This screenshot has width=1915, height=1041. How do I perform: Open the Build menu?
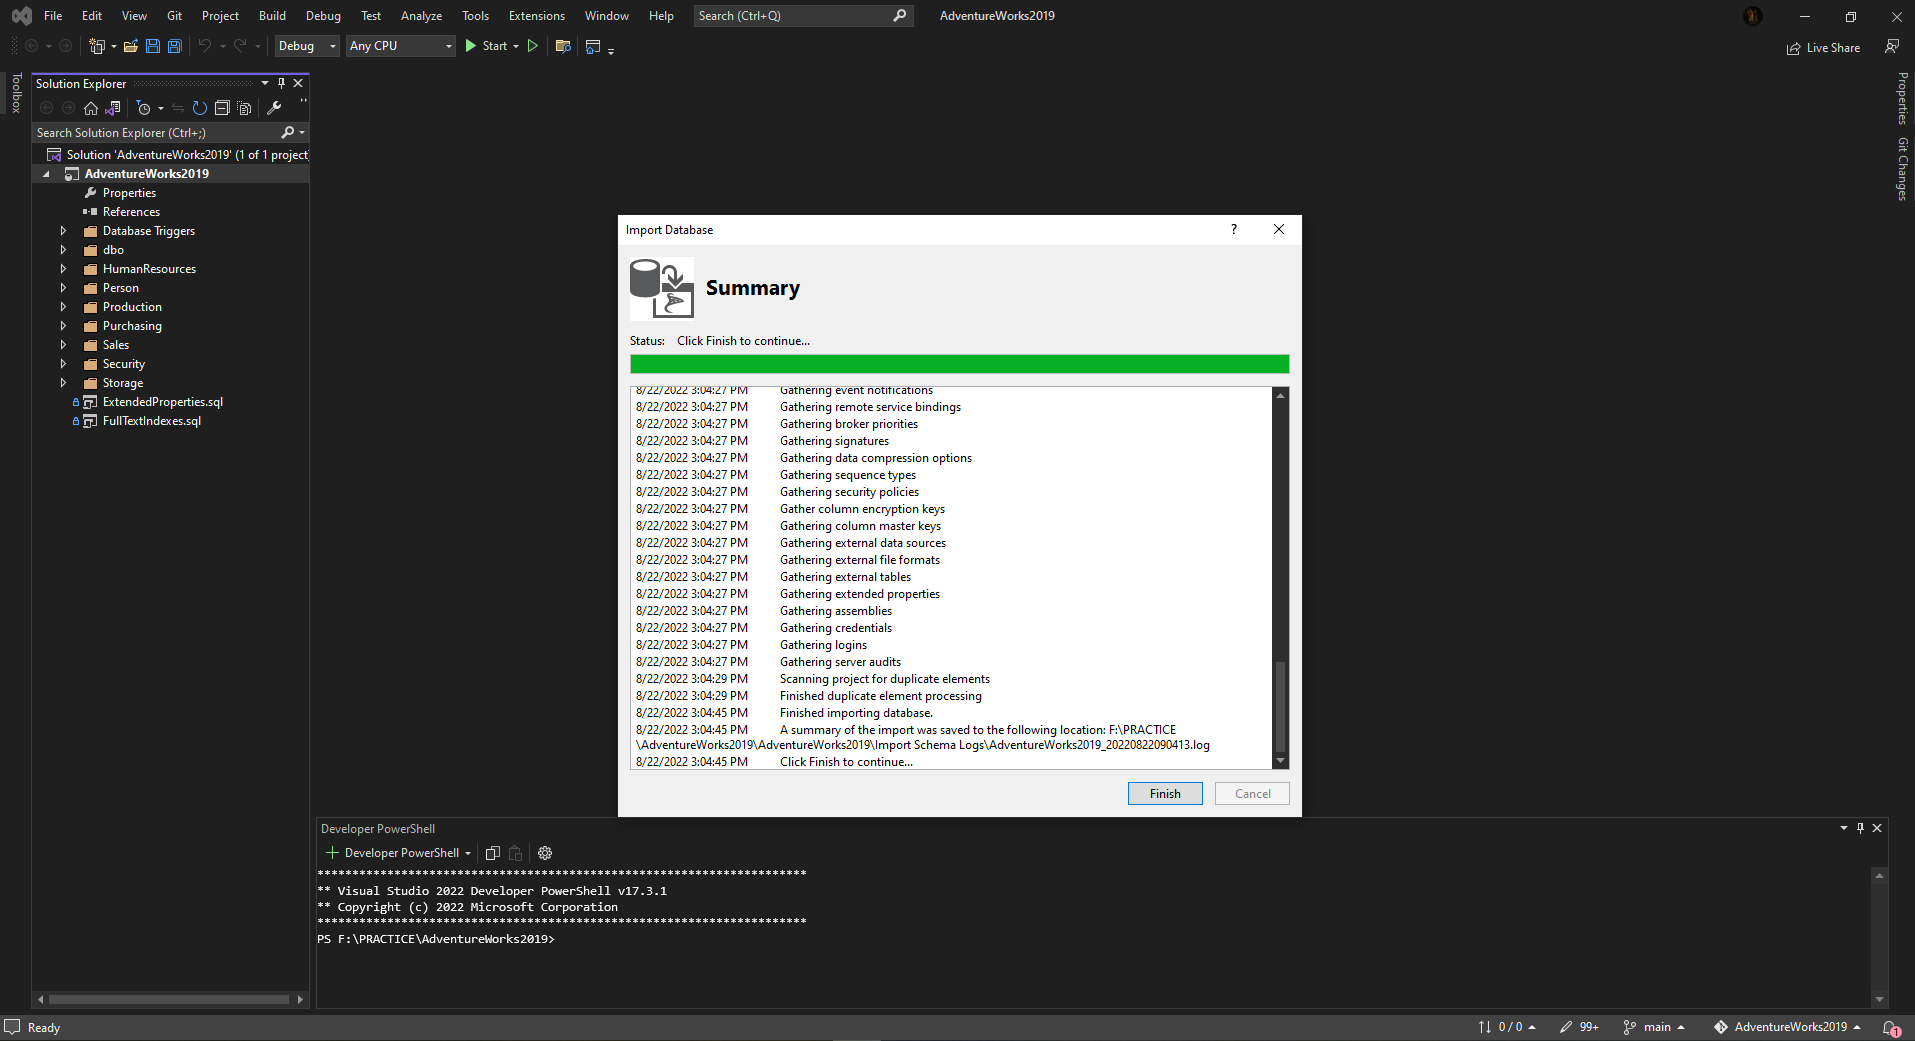point(271,15)
